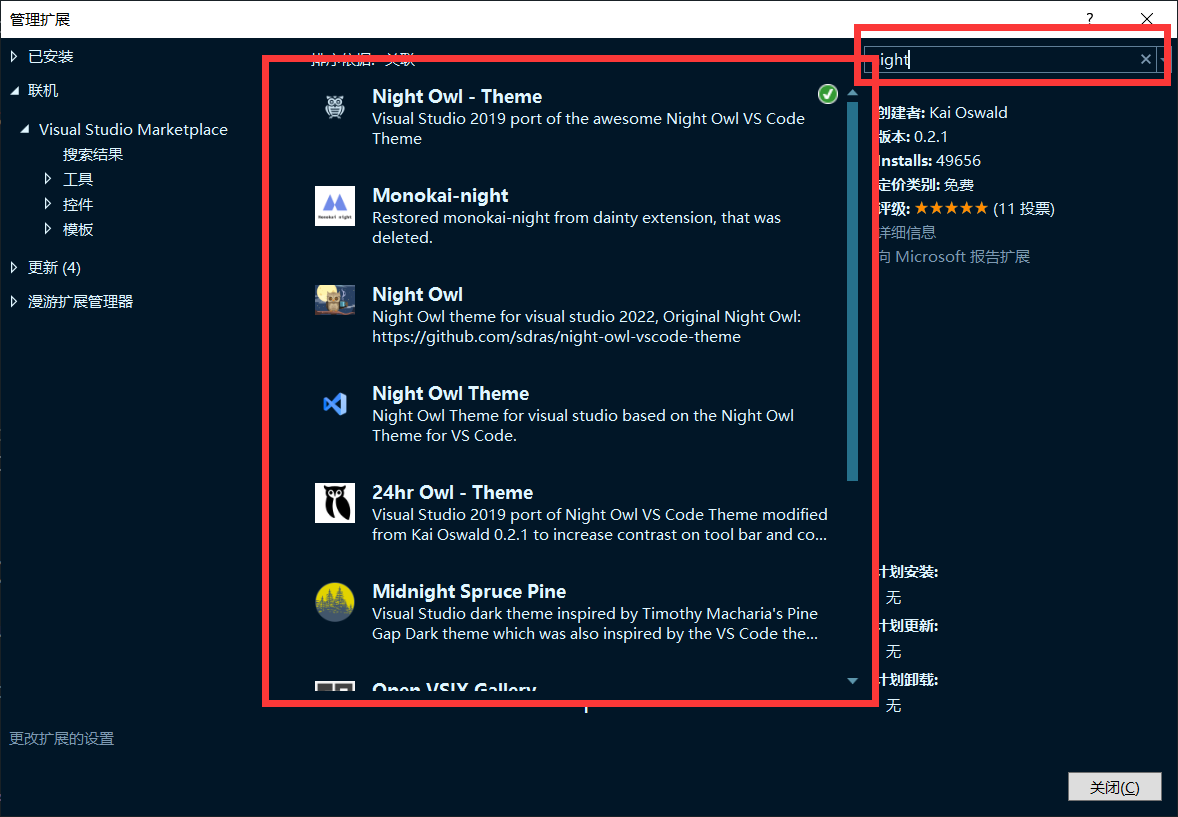Expand the 控件 subcategory

(x=47, y=204)
